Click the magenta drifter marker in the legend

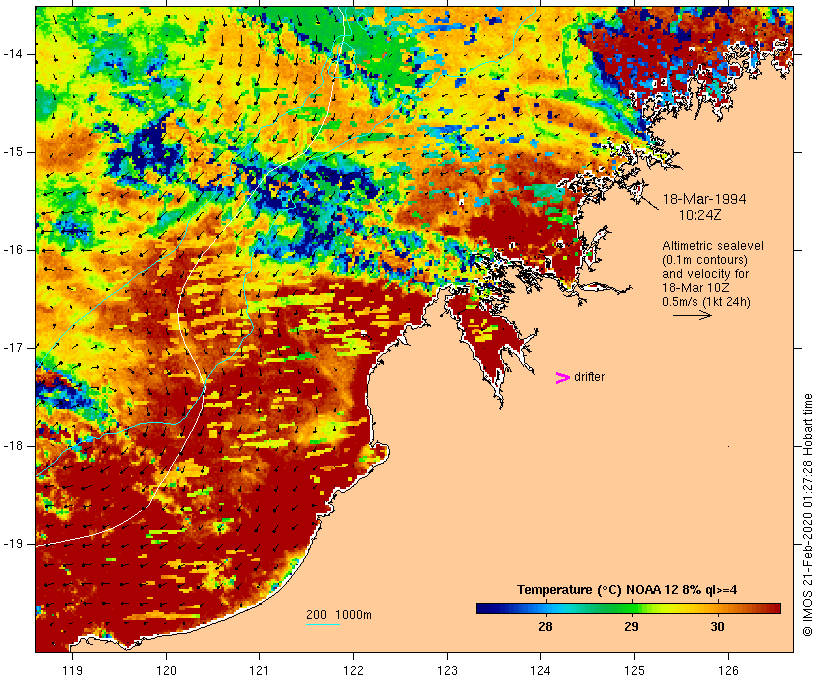click(562, 378)
